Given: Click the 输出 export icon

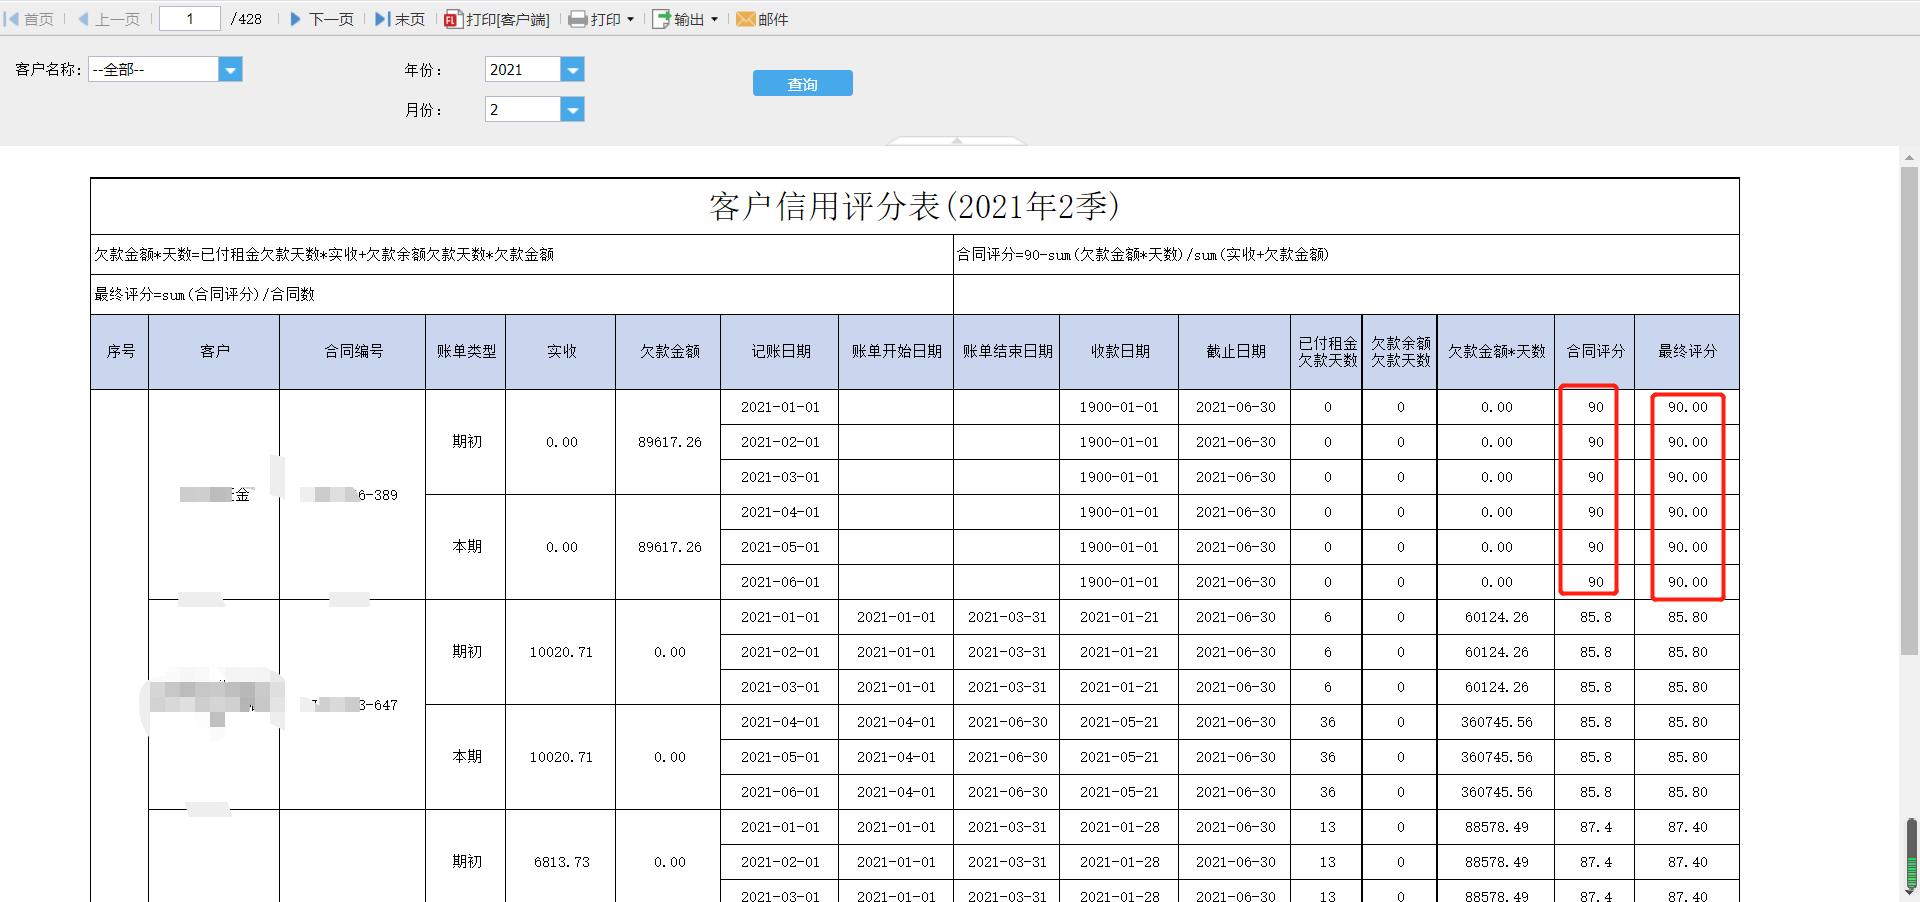Looking at the screenshot, I should tap(661, 19).
